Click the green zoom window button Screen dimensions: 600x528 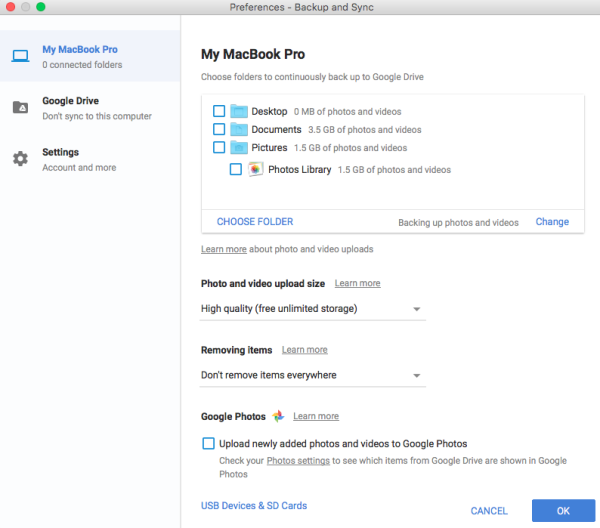click(x=41, y=7)
